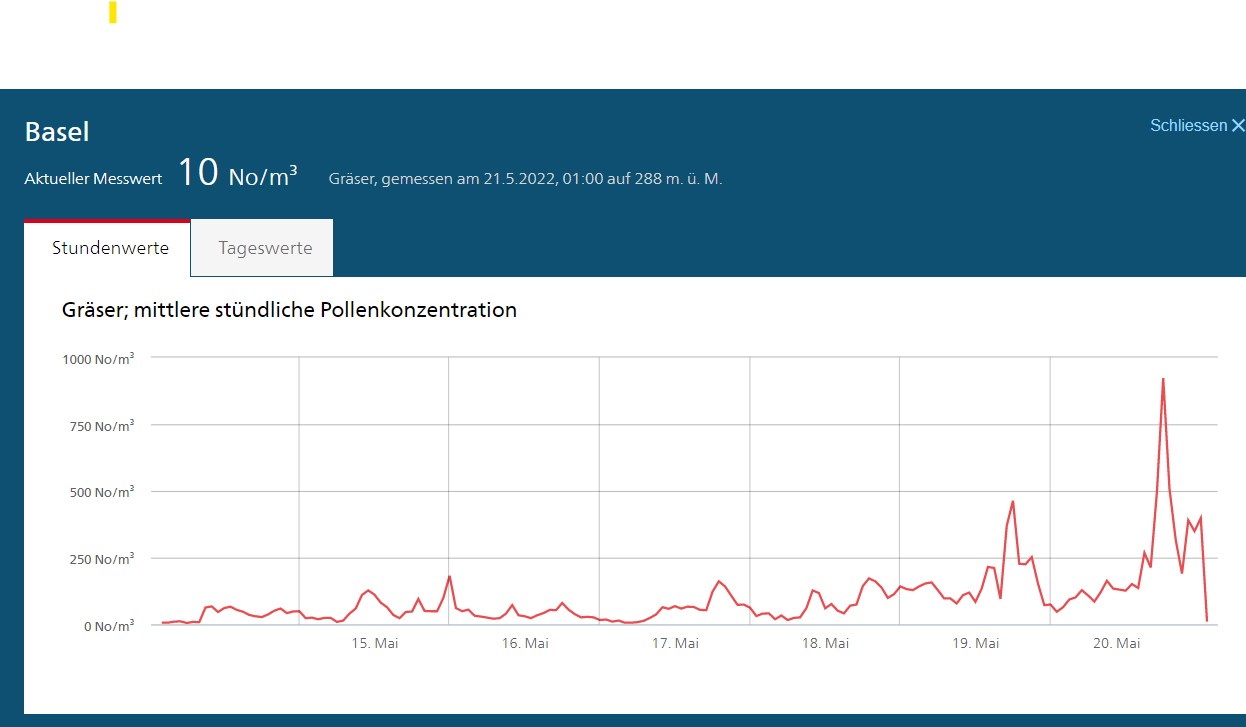Click the '250 No/m³' y-axis label
This screenshot has height=727, width=1246.
103,560
